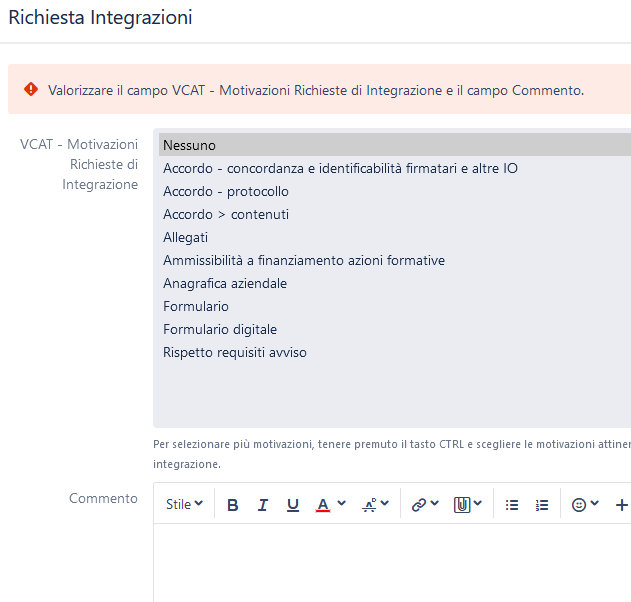
Task: Click the red text color A icon
Action: pos(323,505)
